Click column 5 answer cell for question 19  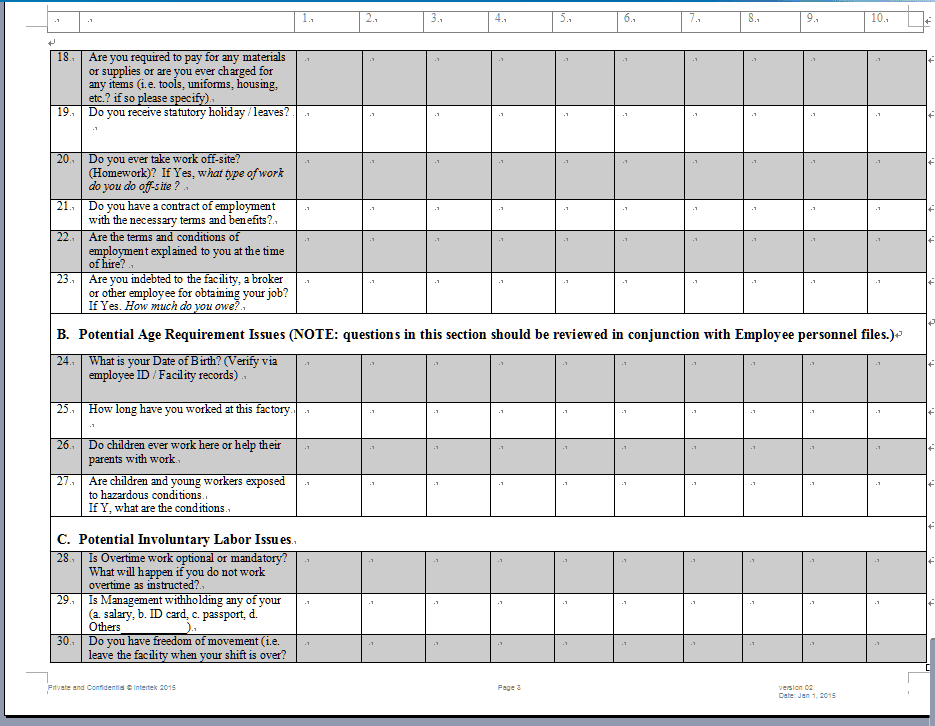pyautogui.click(x=586, y=128)
